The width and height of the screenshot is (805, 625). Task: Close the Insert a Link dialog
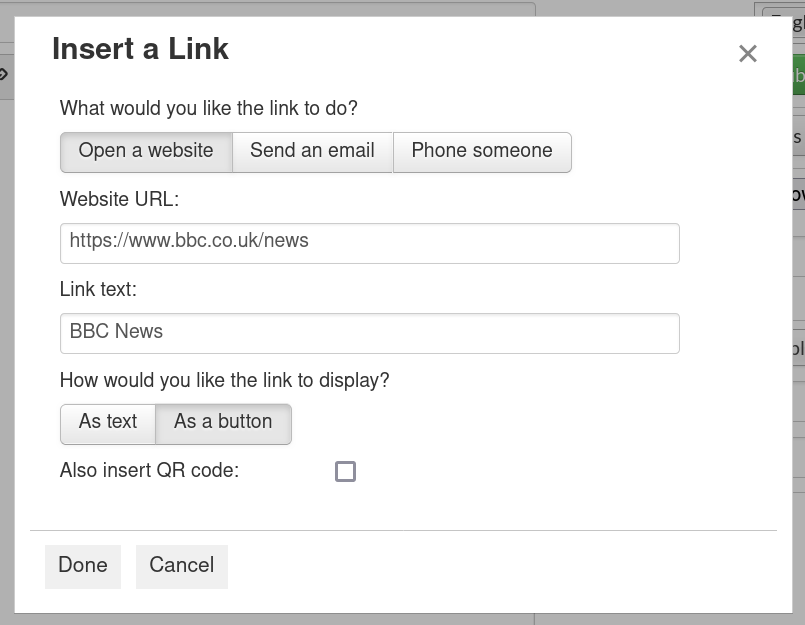(747, 54)
